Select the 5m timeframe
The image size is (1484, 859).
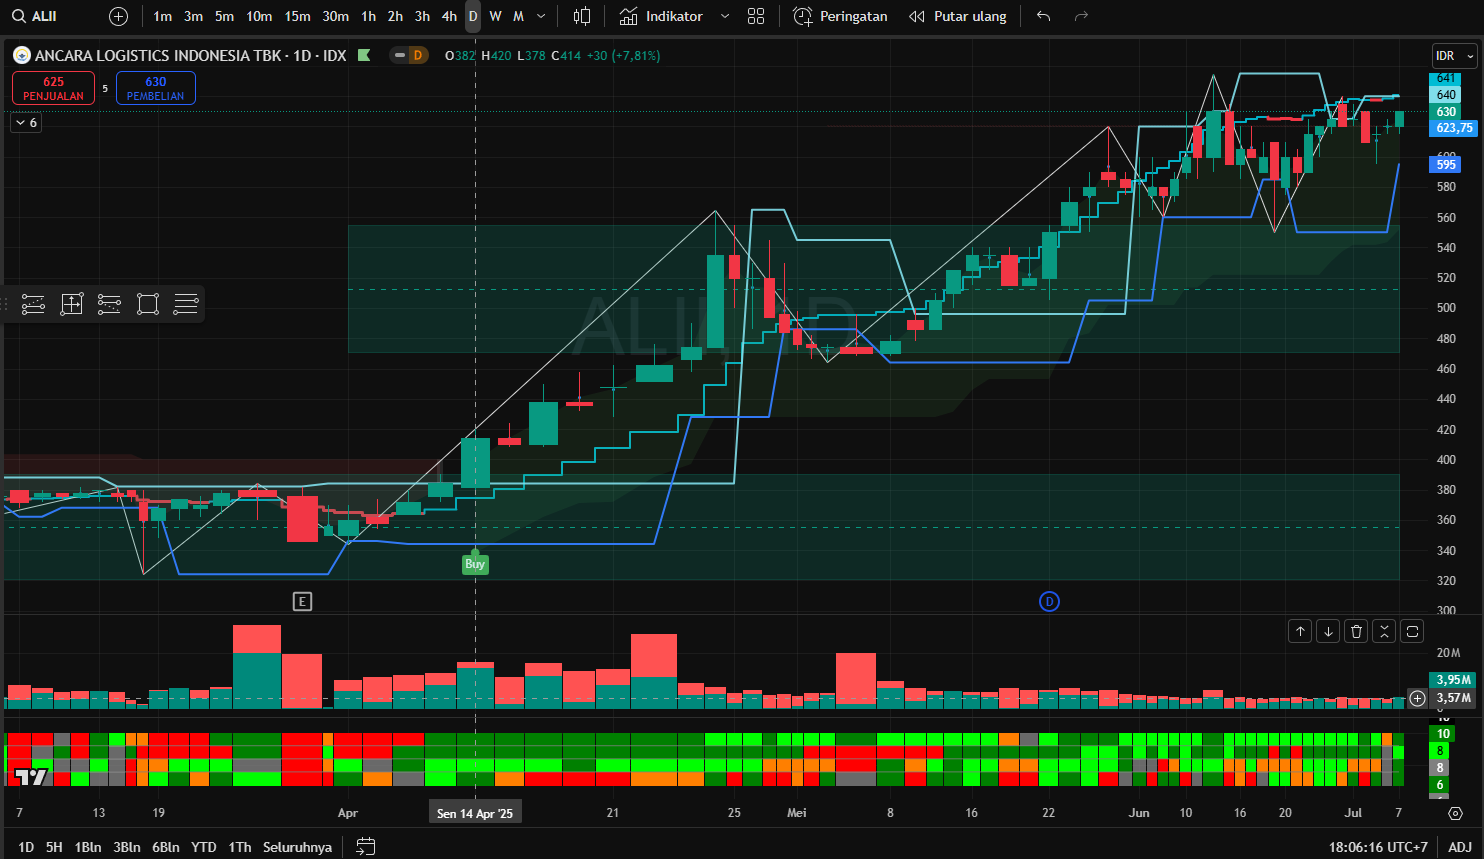pyautogui.click(x=224, y=16)
